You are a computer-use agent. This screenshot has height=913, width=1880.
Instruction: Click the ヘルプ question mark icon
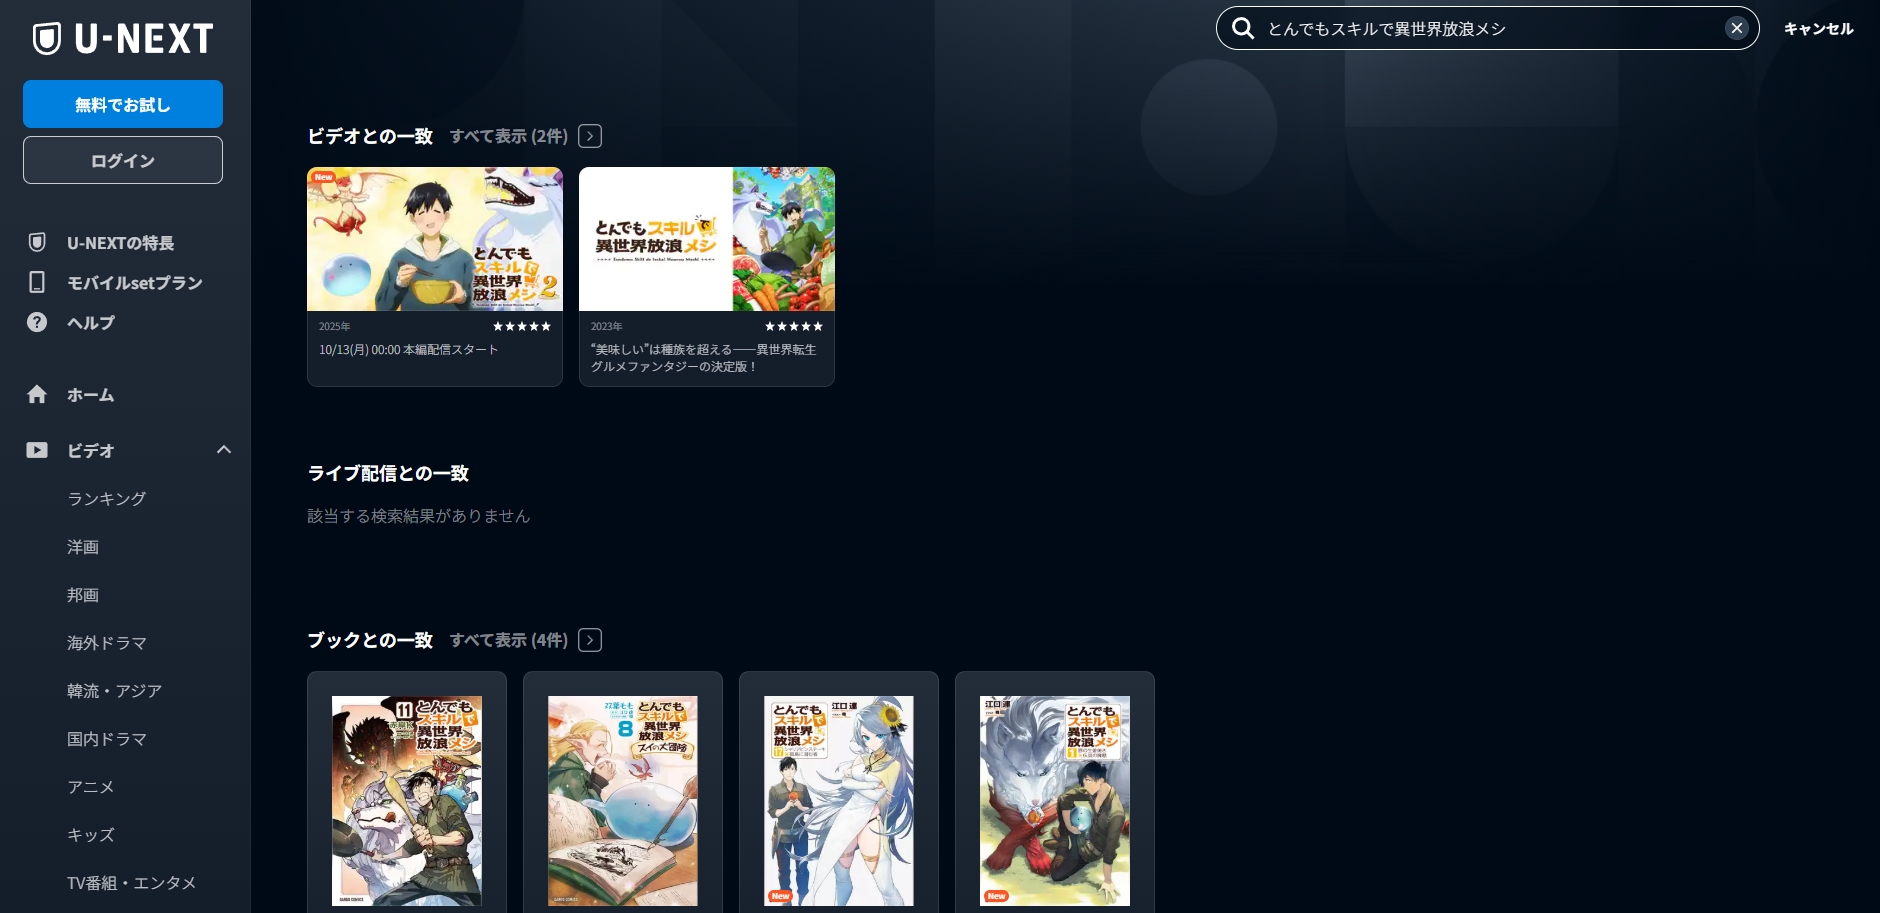coord(37,322)
